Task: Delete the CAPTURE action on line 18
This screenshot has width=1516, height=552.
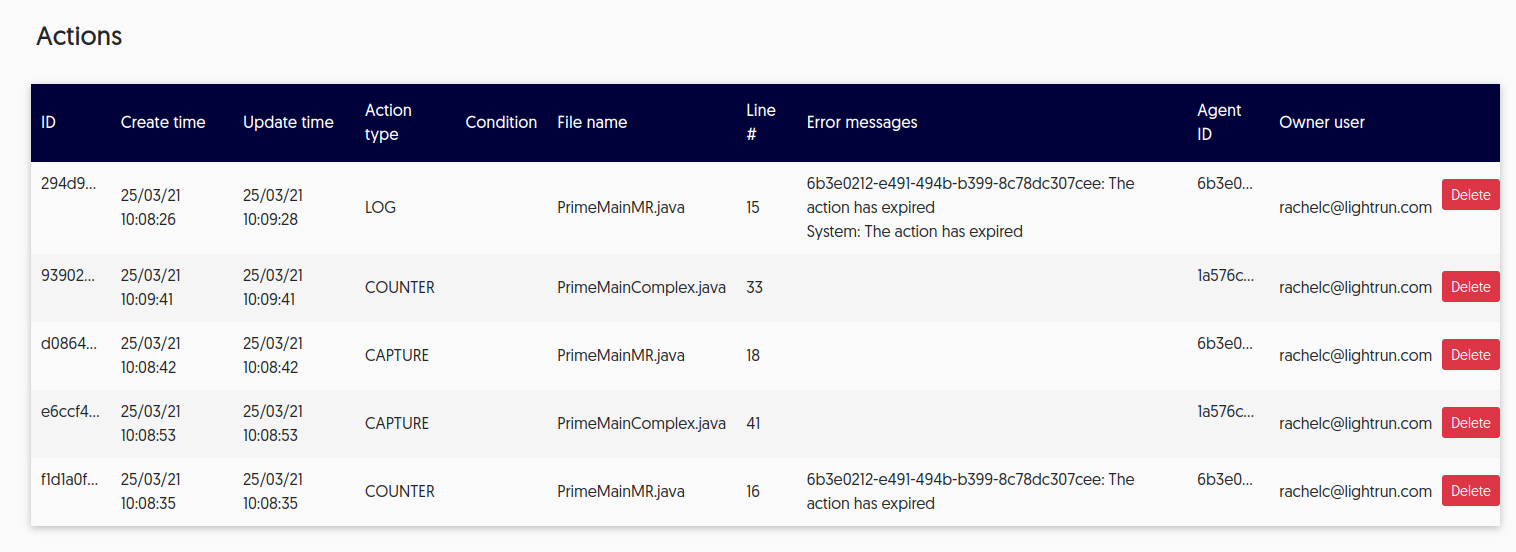Action: (x=1470, y=355)
